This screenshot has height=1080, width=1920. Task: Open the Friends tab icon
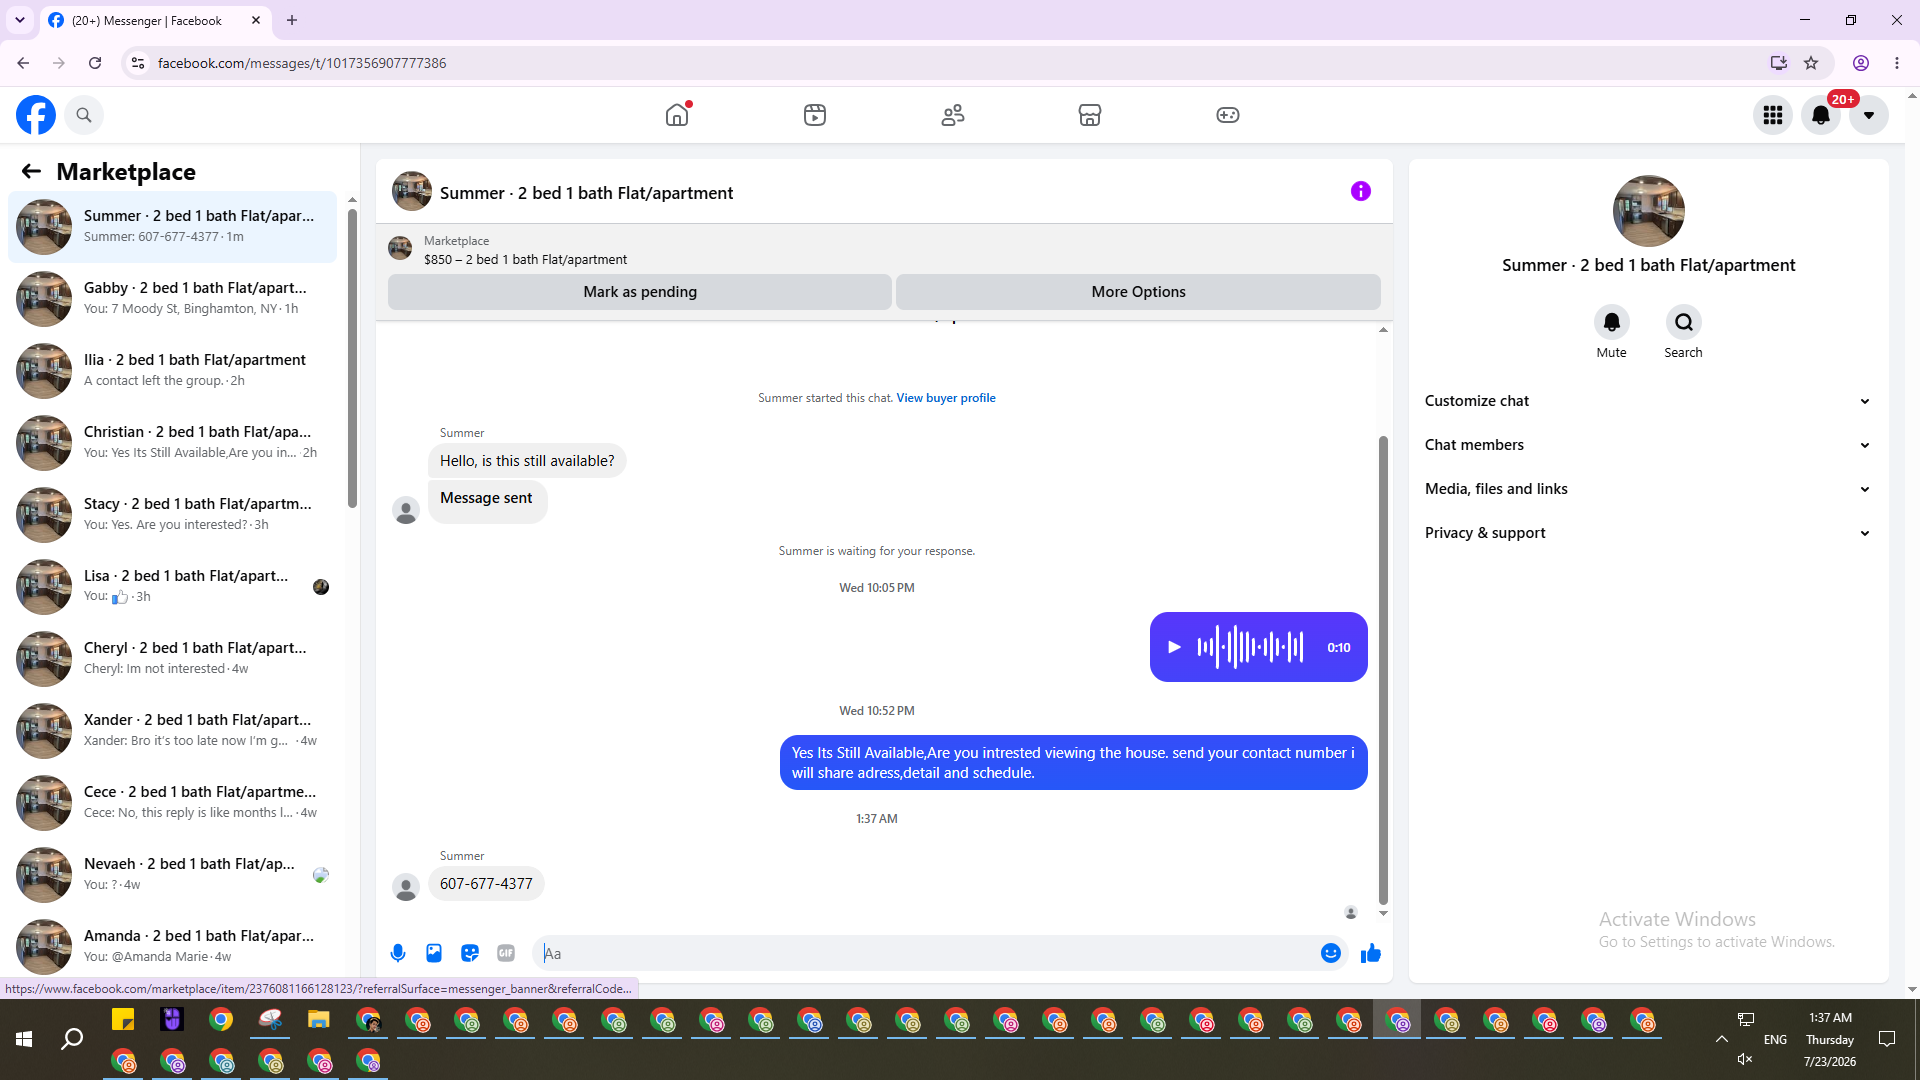pos(953,115)
